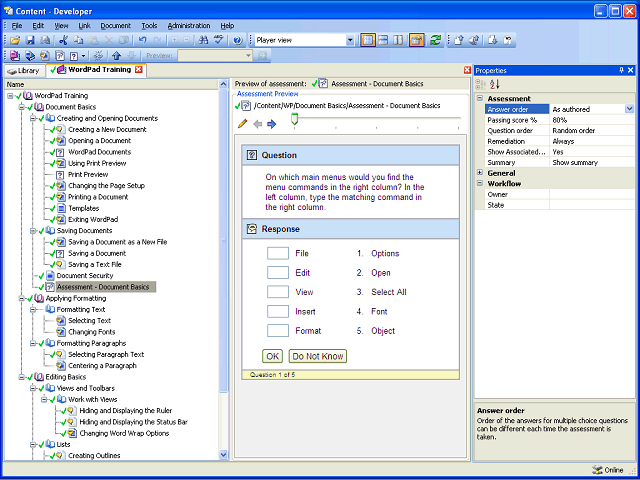Select the Document Security tree item
The image size is (640, 480).
[85, 276]
